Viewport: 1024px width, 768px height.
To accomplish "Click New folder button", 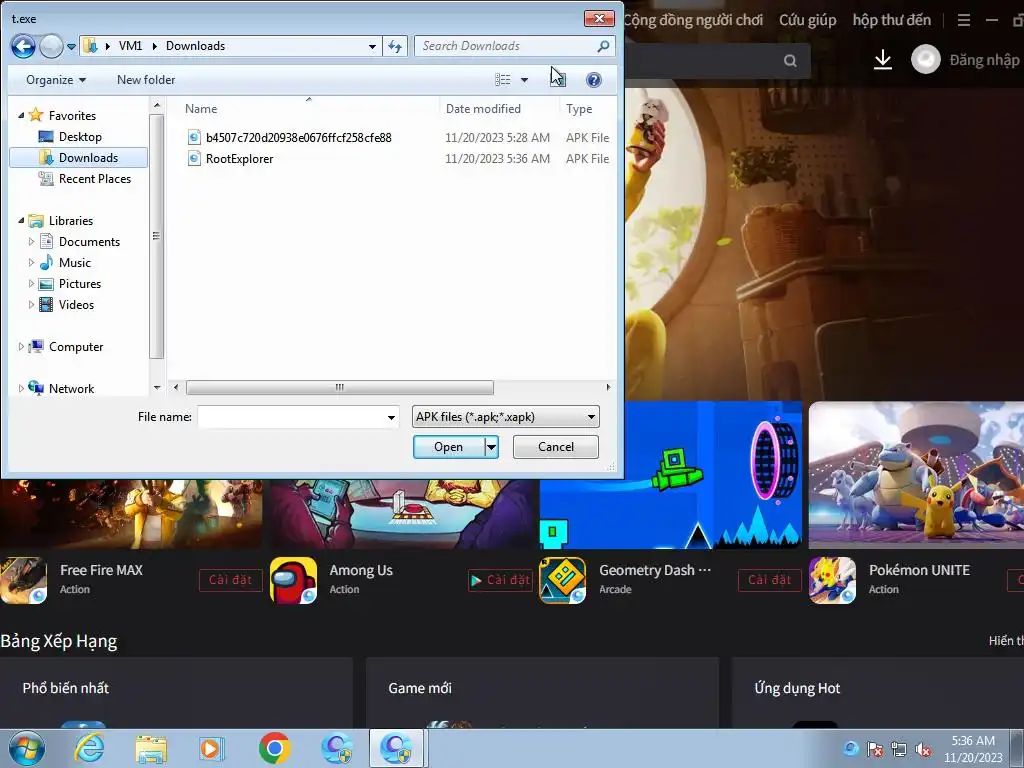I will (146, 80).
